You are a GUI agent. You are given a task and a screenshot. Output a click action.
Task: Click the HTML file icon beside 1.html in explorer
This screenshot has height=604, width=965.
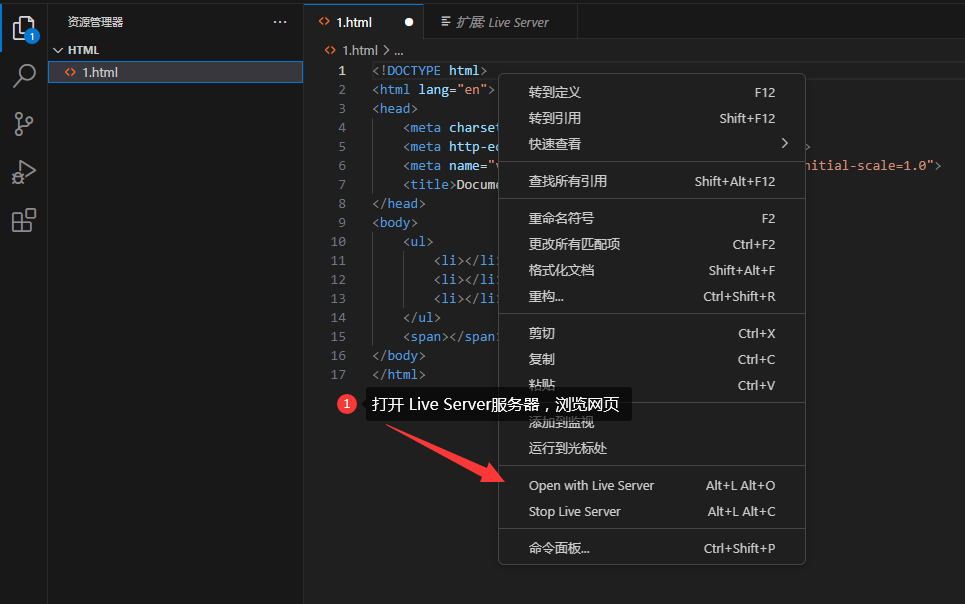pos(70,72)
